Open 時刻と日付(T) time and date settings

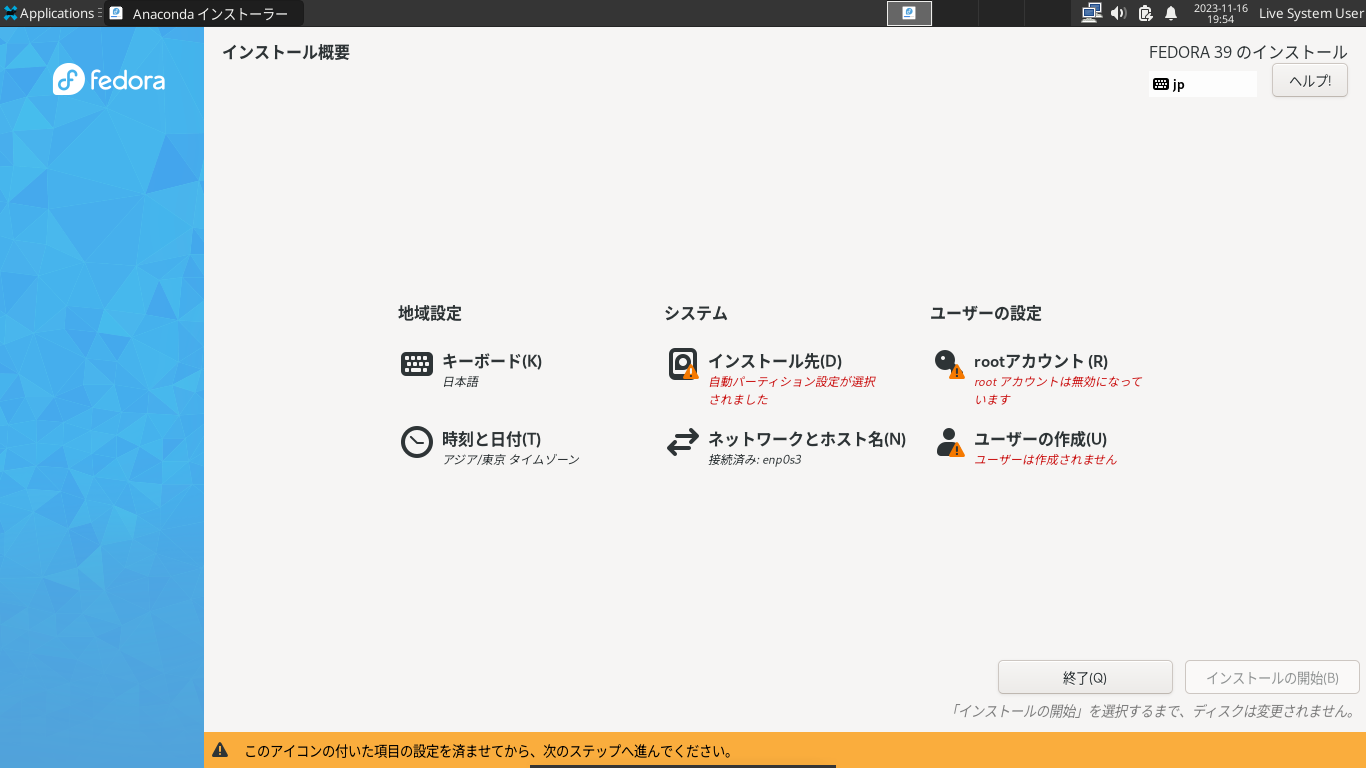[489, 447]
